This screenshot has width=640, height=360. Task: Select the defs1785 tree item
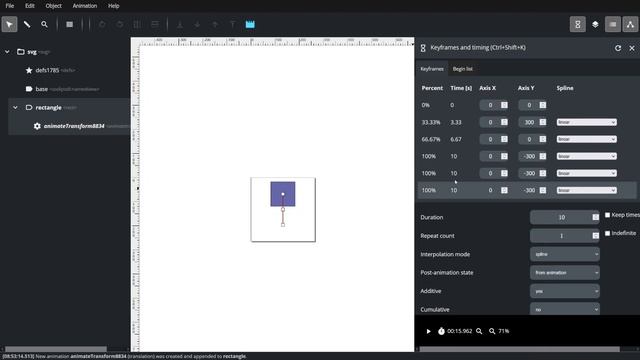click(47, 70)
